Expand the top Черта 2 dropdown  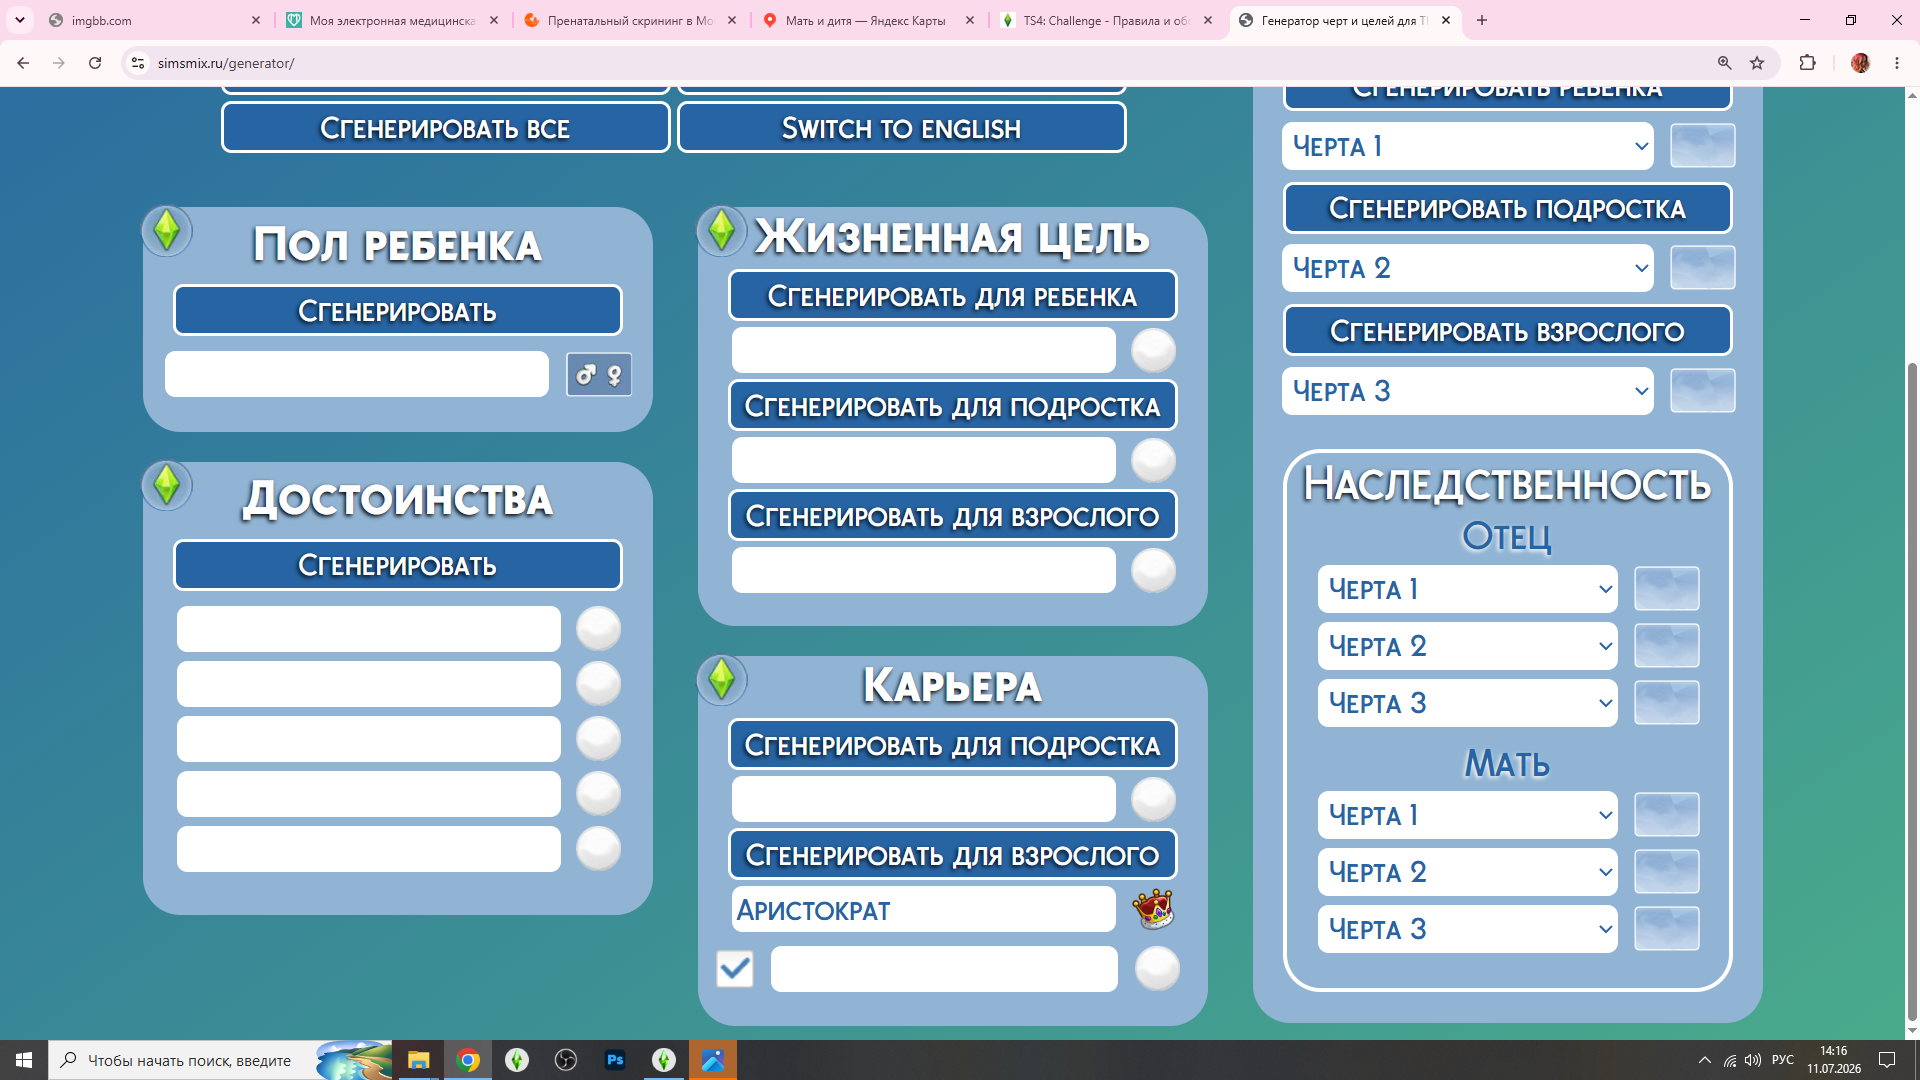point(1468,268)
